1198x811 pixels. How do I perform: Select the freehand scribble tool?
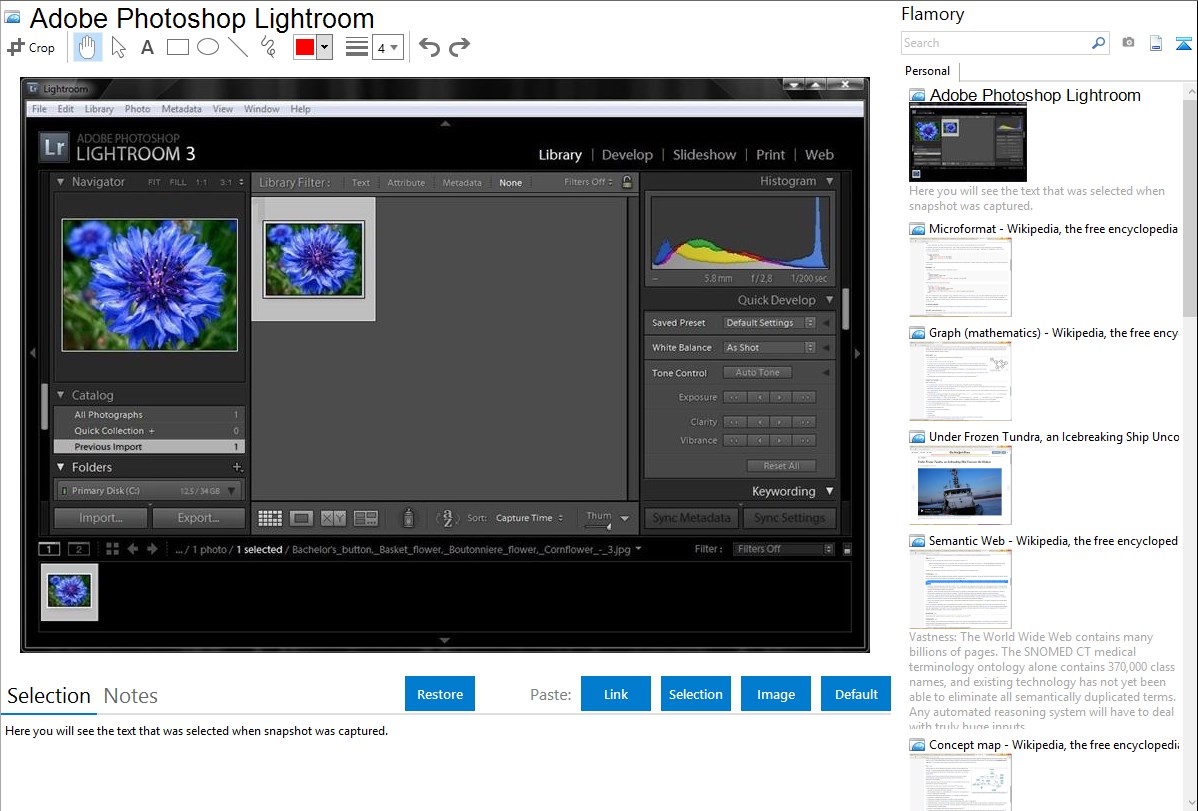[267, 47]
